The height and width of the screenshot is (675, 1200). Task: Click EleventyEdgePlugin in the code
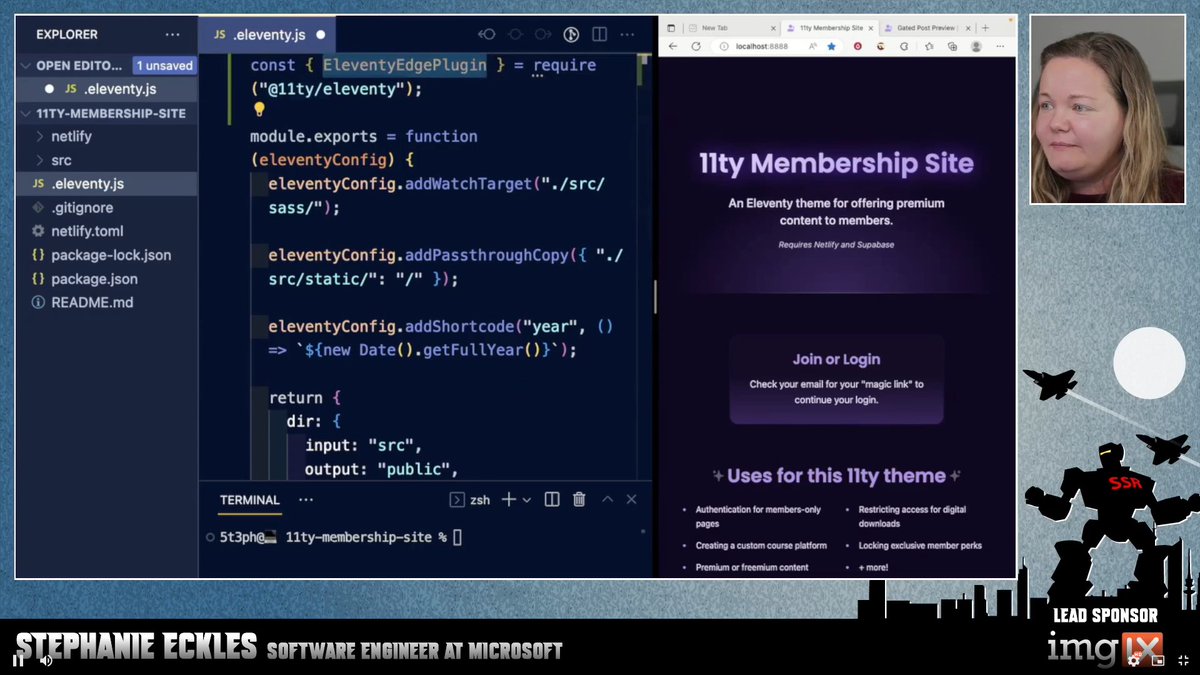pyautogui.click(x=404, y=65)
